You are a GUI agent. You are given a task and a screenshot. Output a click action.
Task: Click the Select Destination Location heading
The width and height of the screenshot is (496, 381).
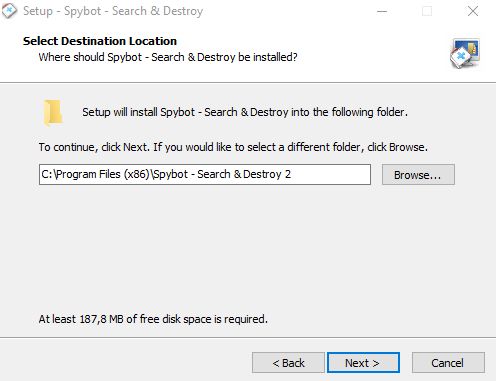point(100,41)
